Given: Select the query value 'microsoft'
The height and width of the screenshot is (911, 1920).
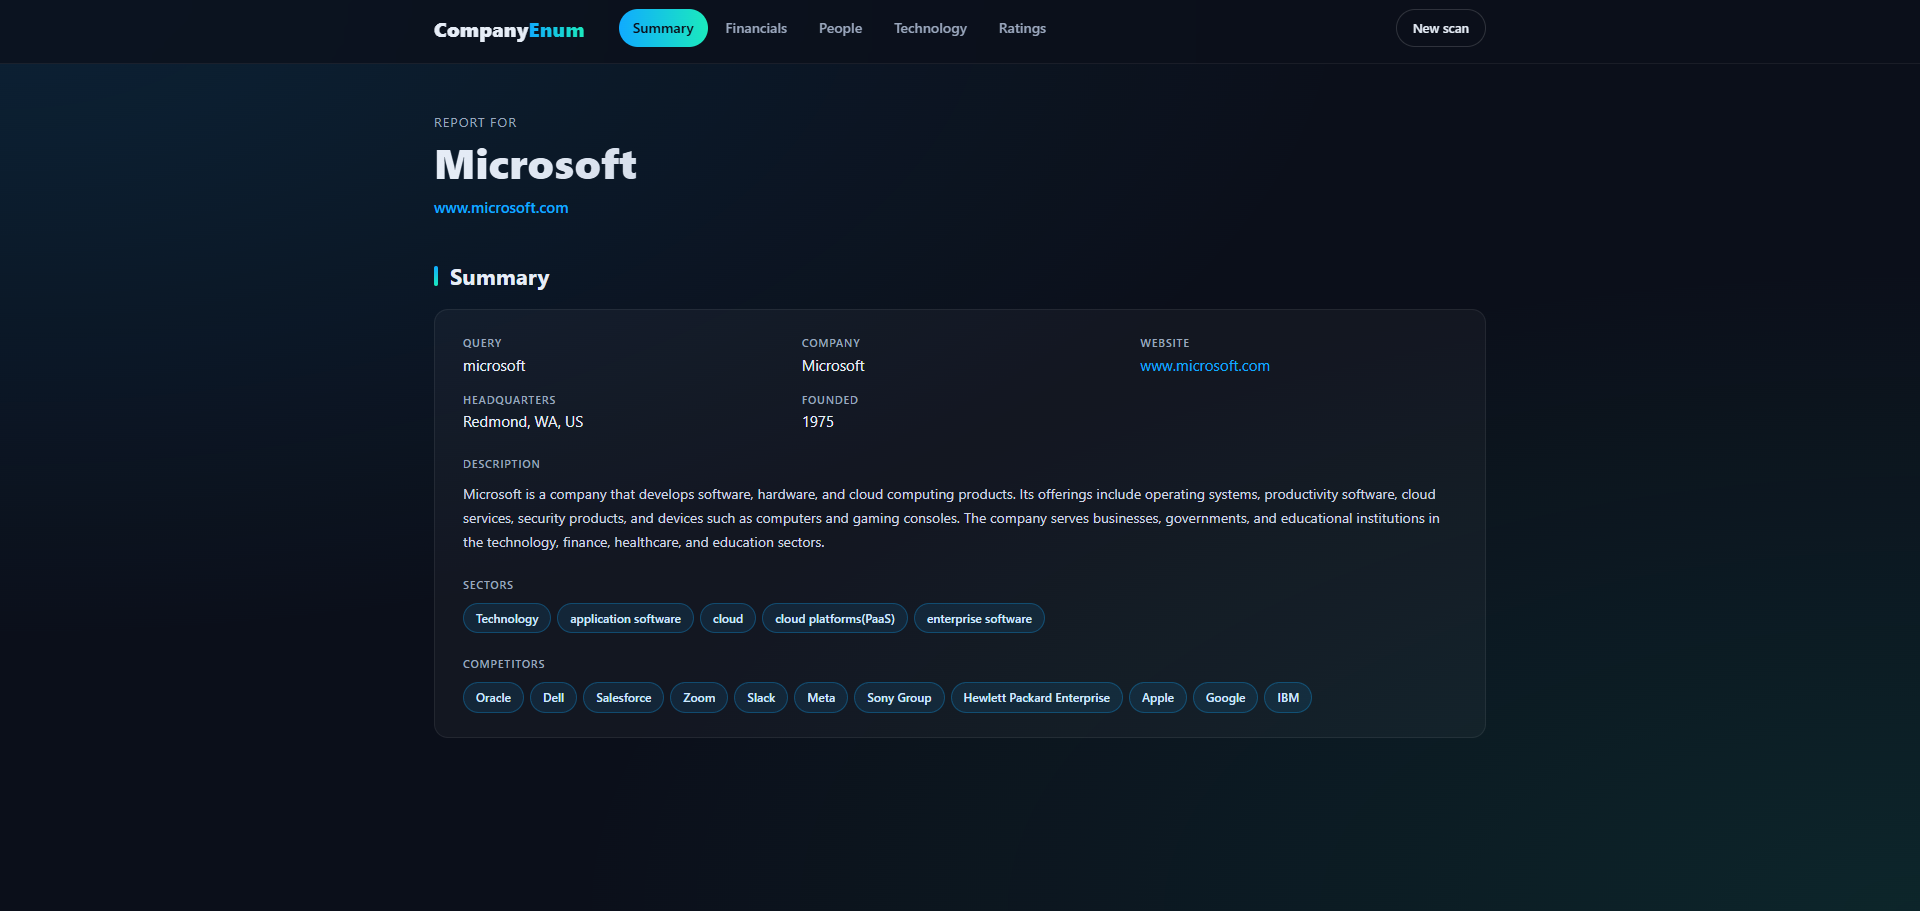Looking at the screenshot, I should coord(494,366).
